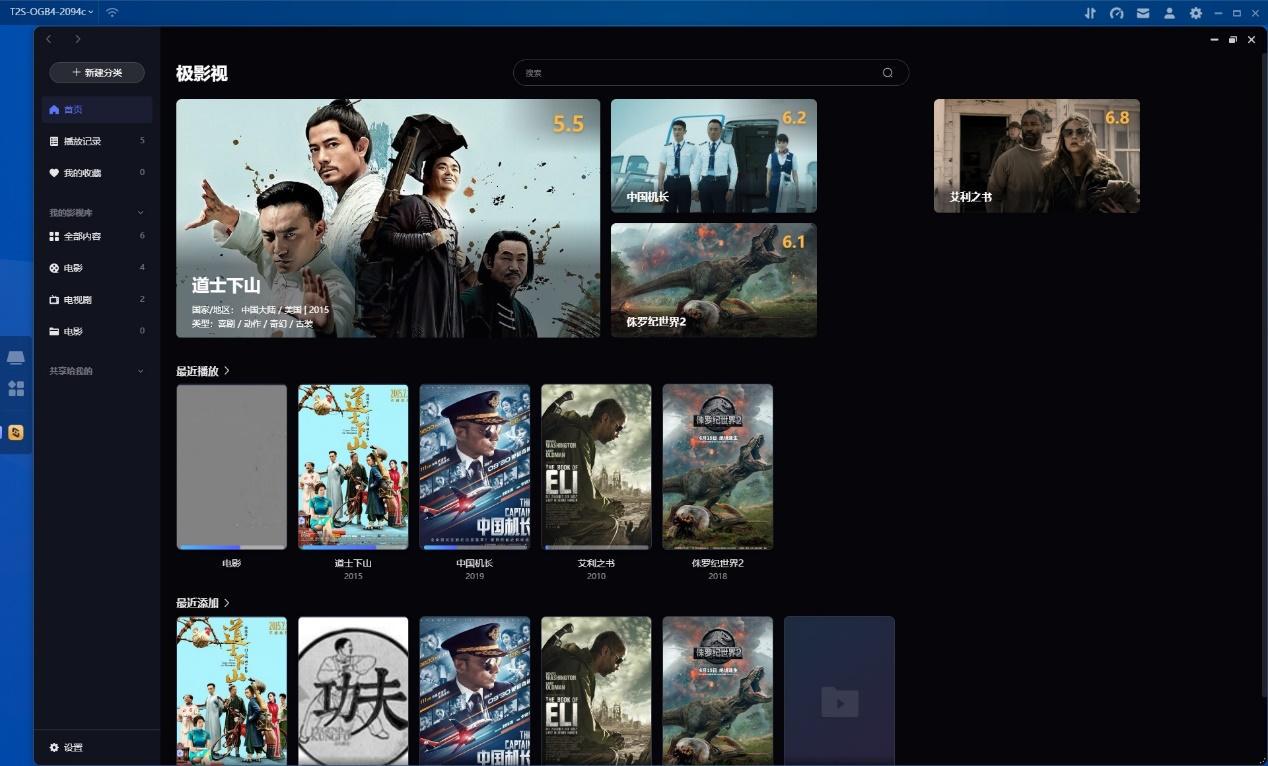Open the gear settings icon in the top bar
1268x766 pixels.
tap(1195, 13)
